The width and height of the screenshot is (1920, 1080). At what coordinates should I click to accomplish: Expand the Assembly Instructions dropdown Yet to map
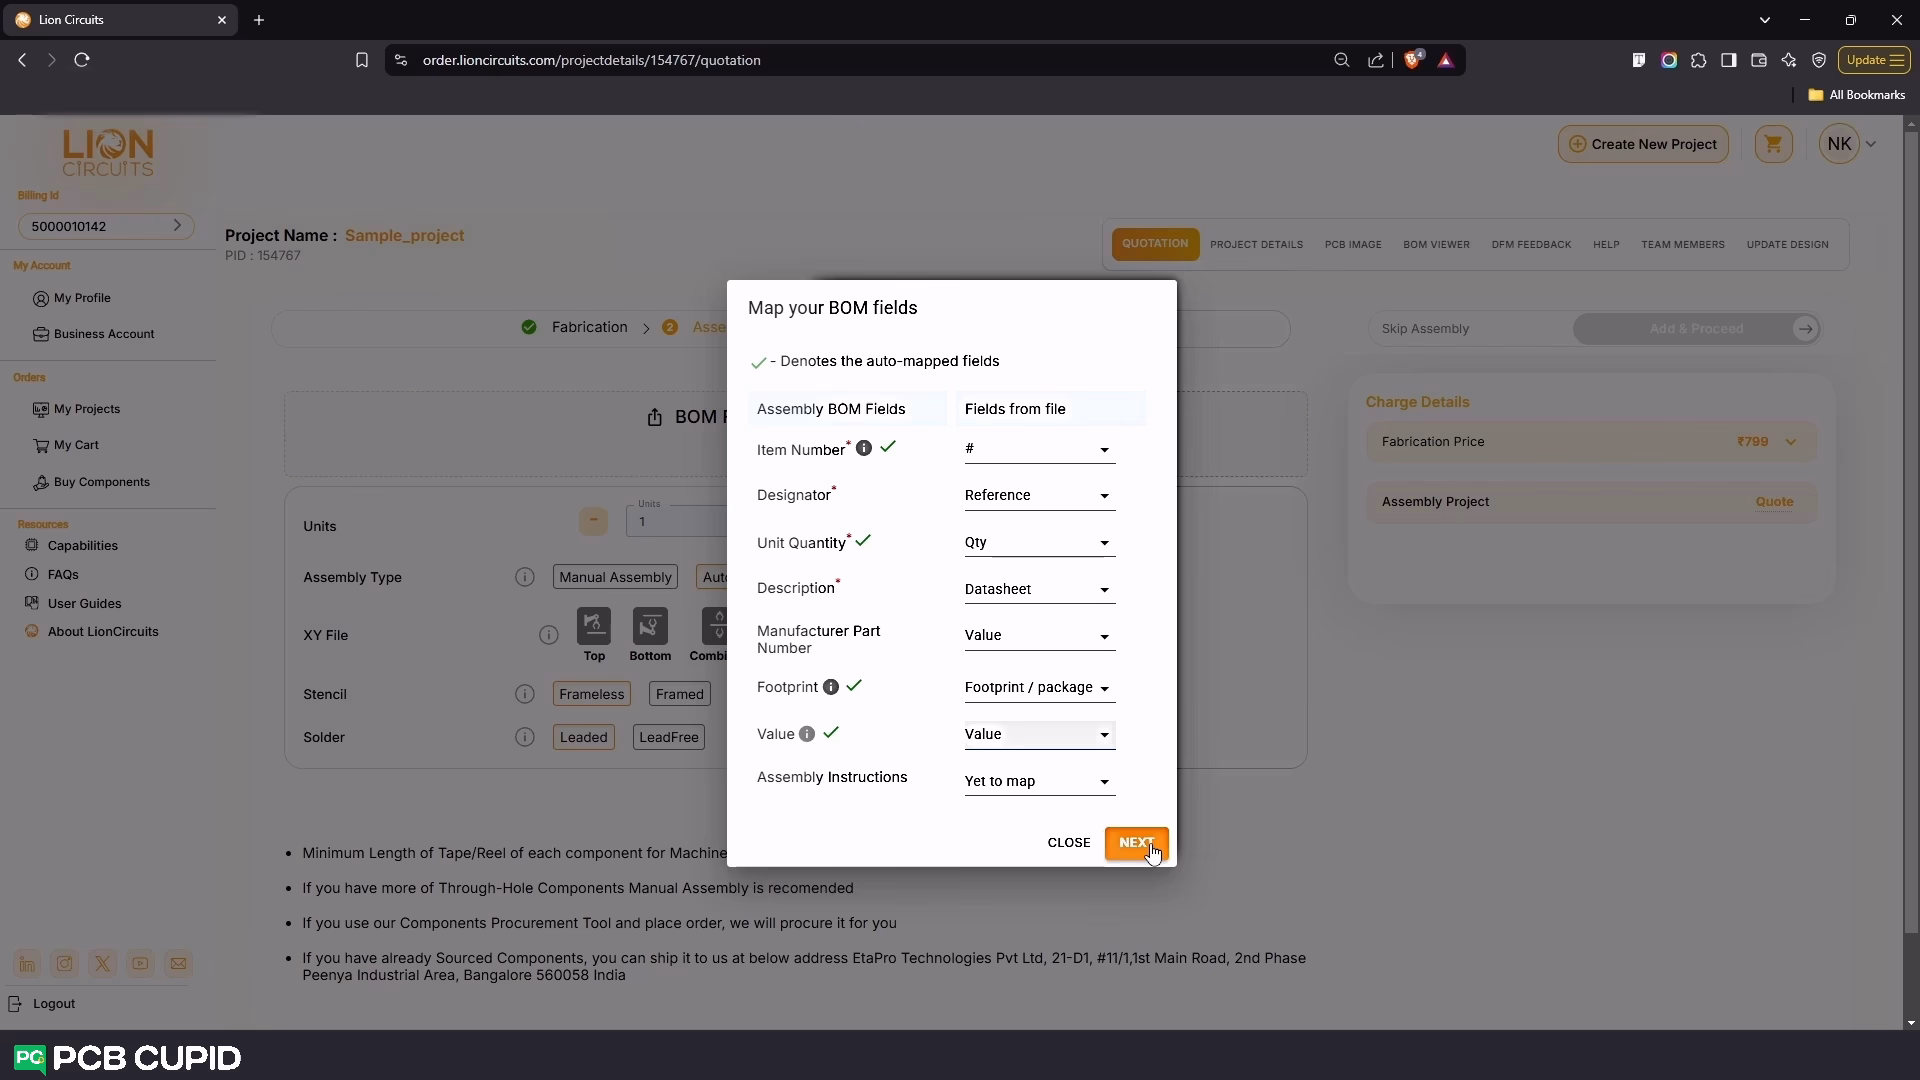1038,782
